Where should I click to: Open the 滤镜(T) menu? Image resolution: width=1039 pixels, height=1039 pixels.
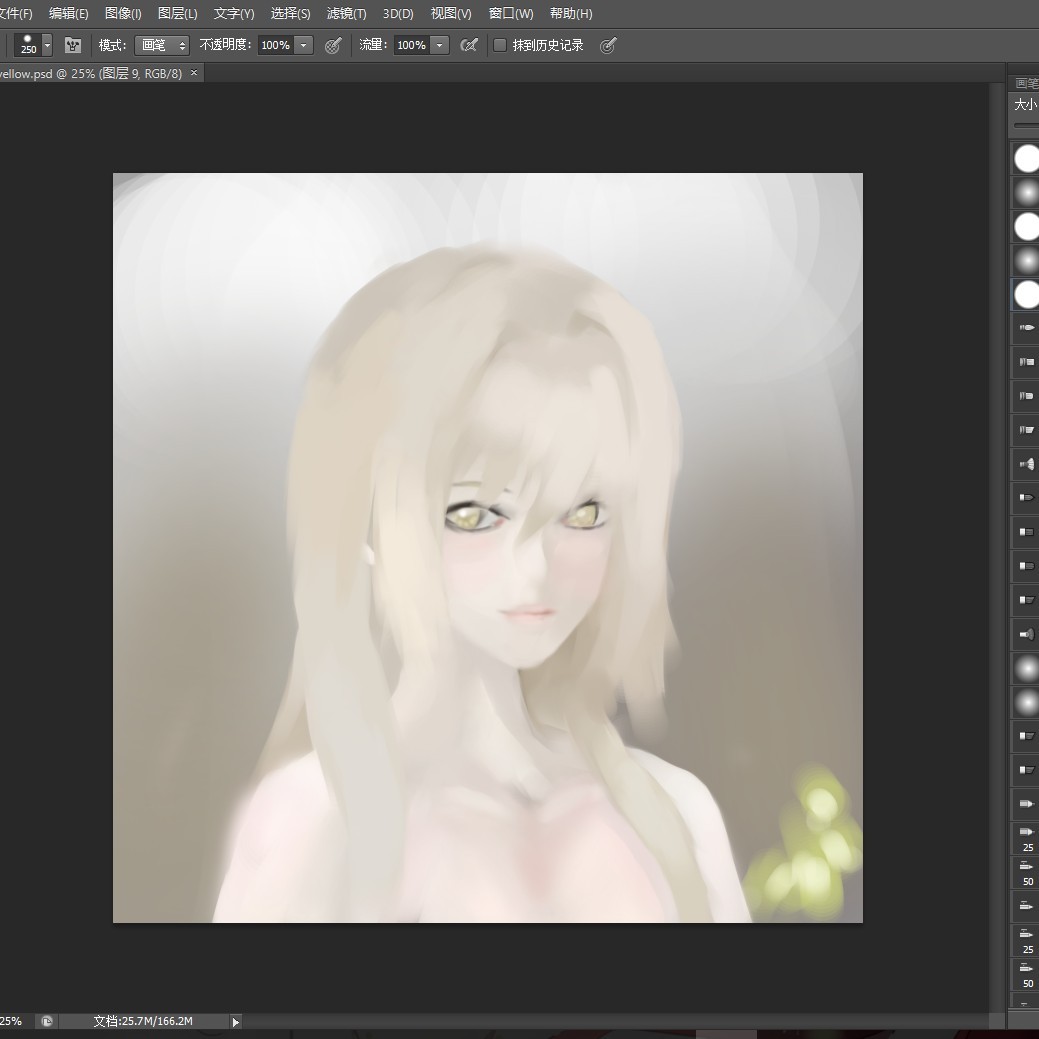346,14
